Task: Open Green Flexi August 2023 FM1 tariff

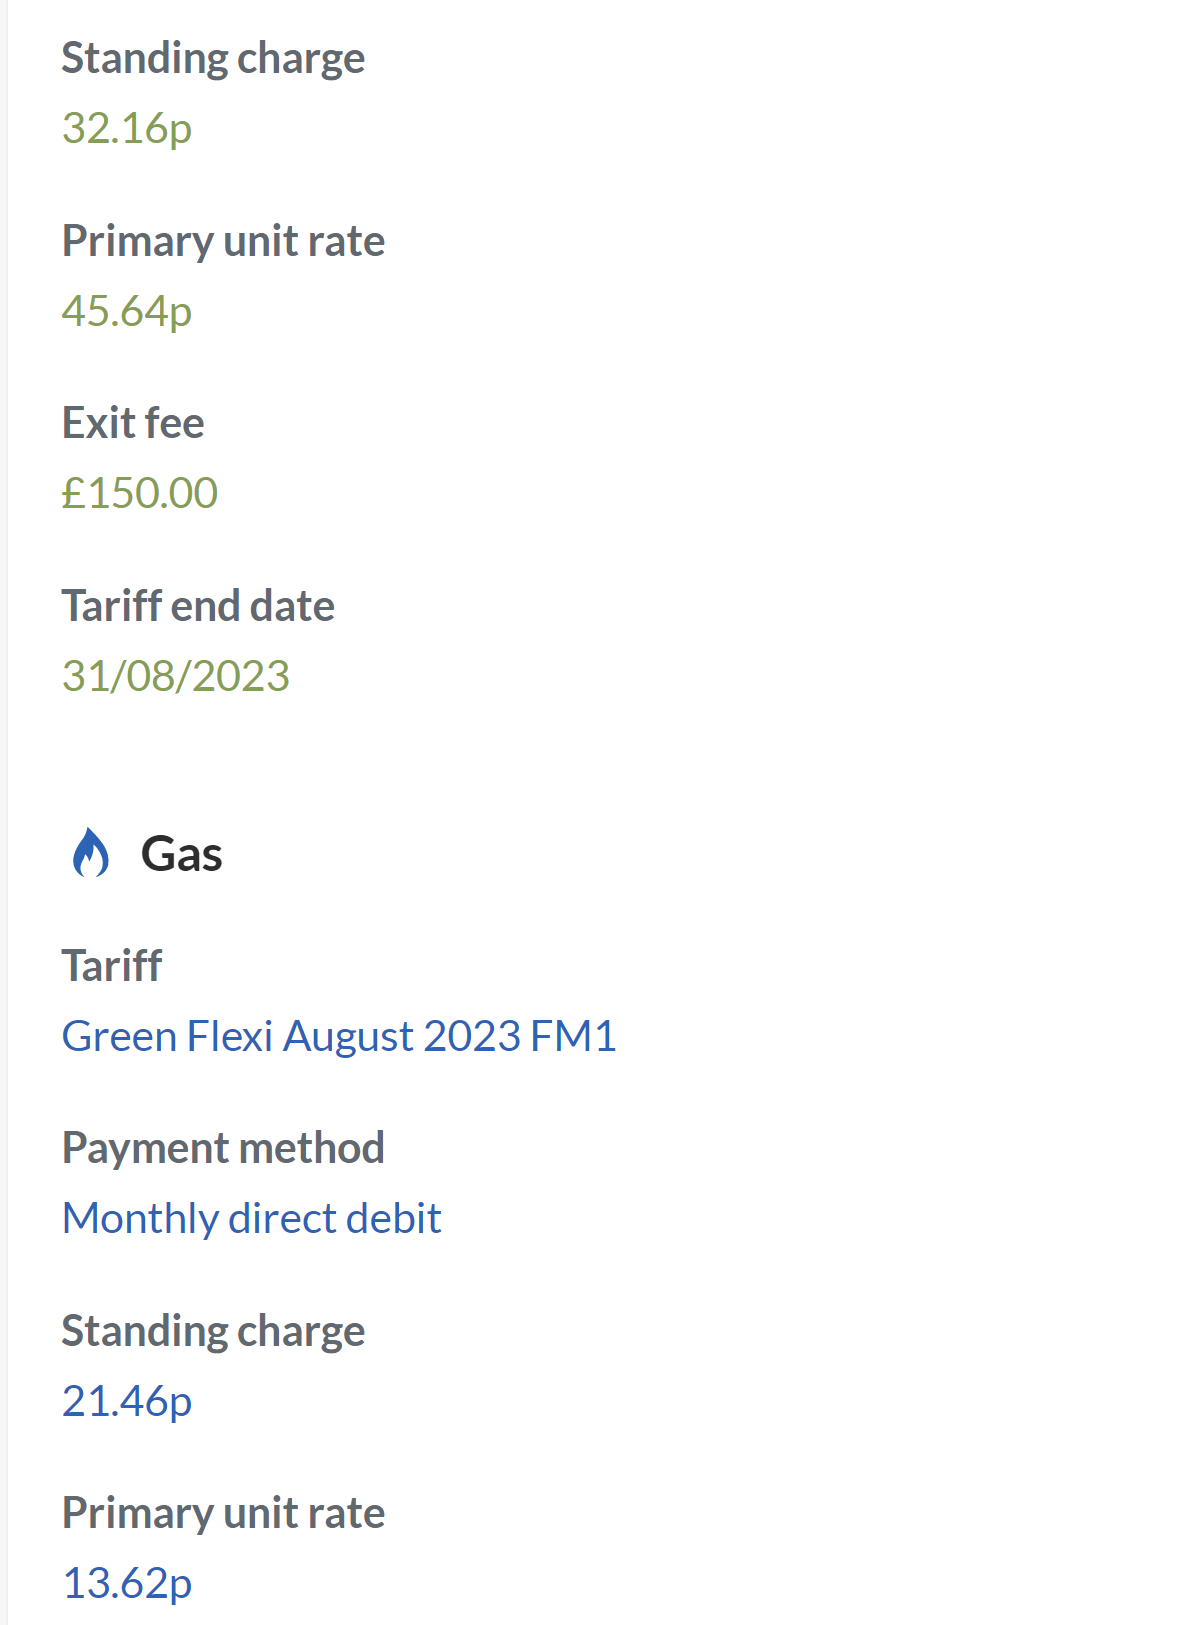Action: tap(339, 1036)
